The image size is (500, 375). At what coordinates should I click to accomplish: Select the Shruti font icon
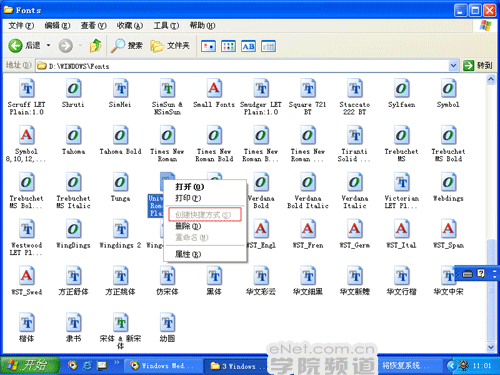[73, 89]
